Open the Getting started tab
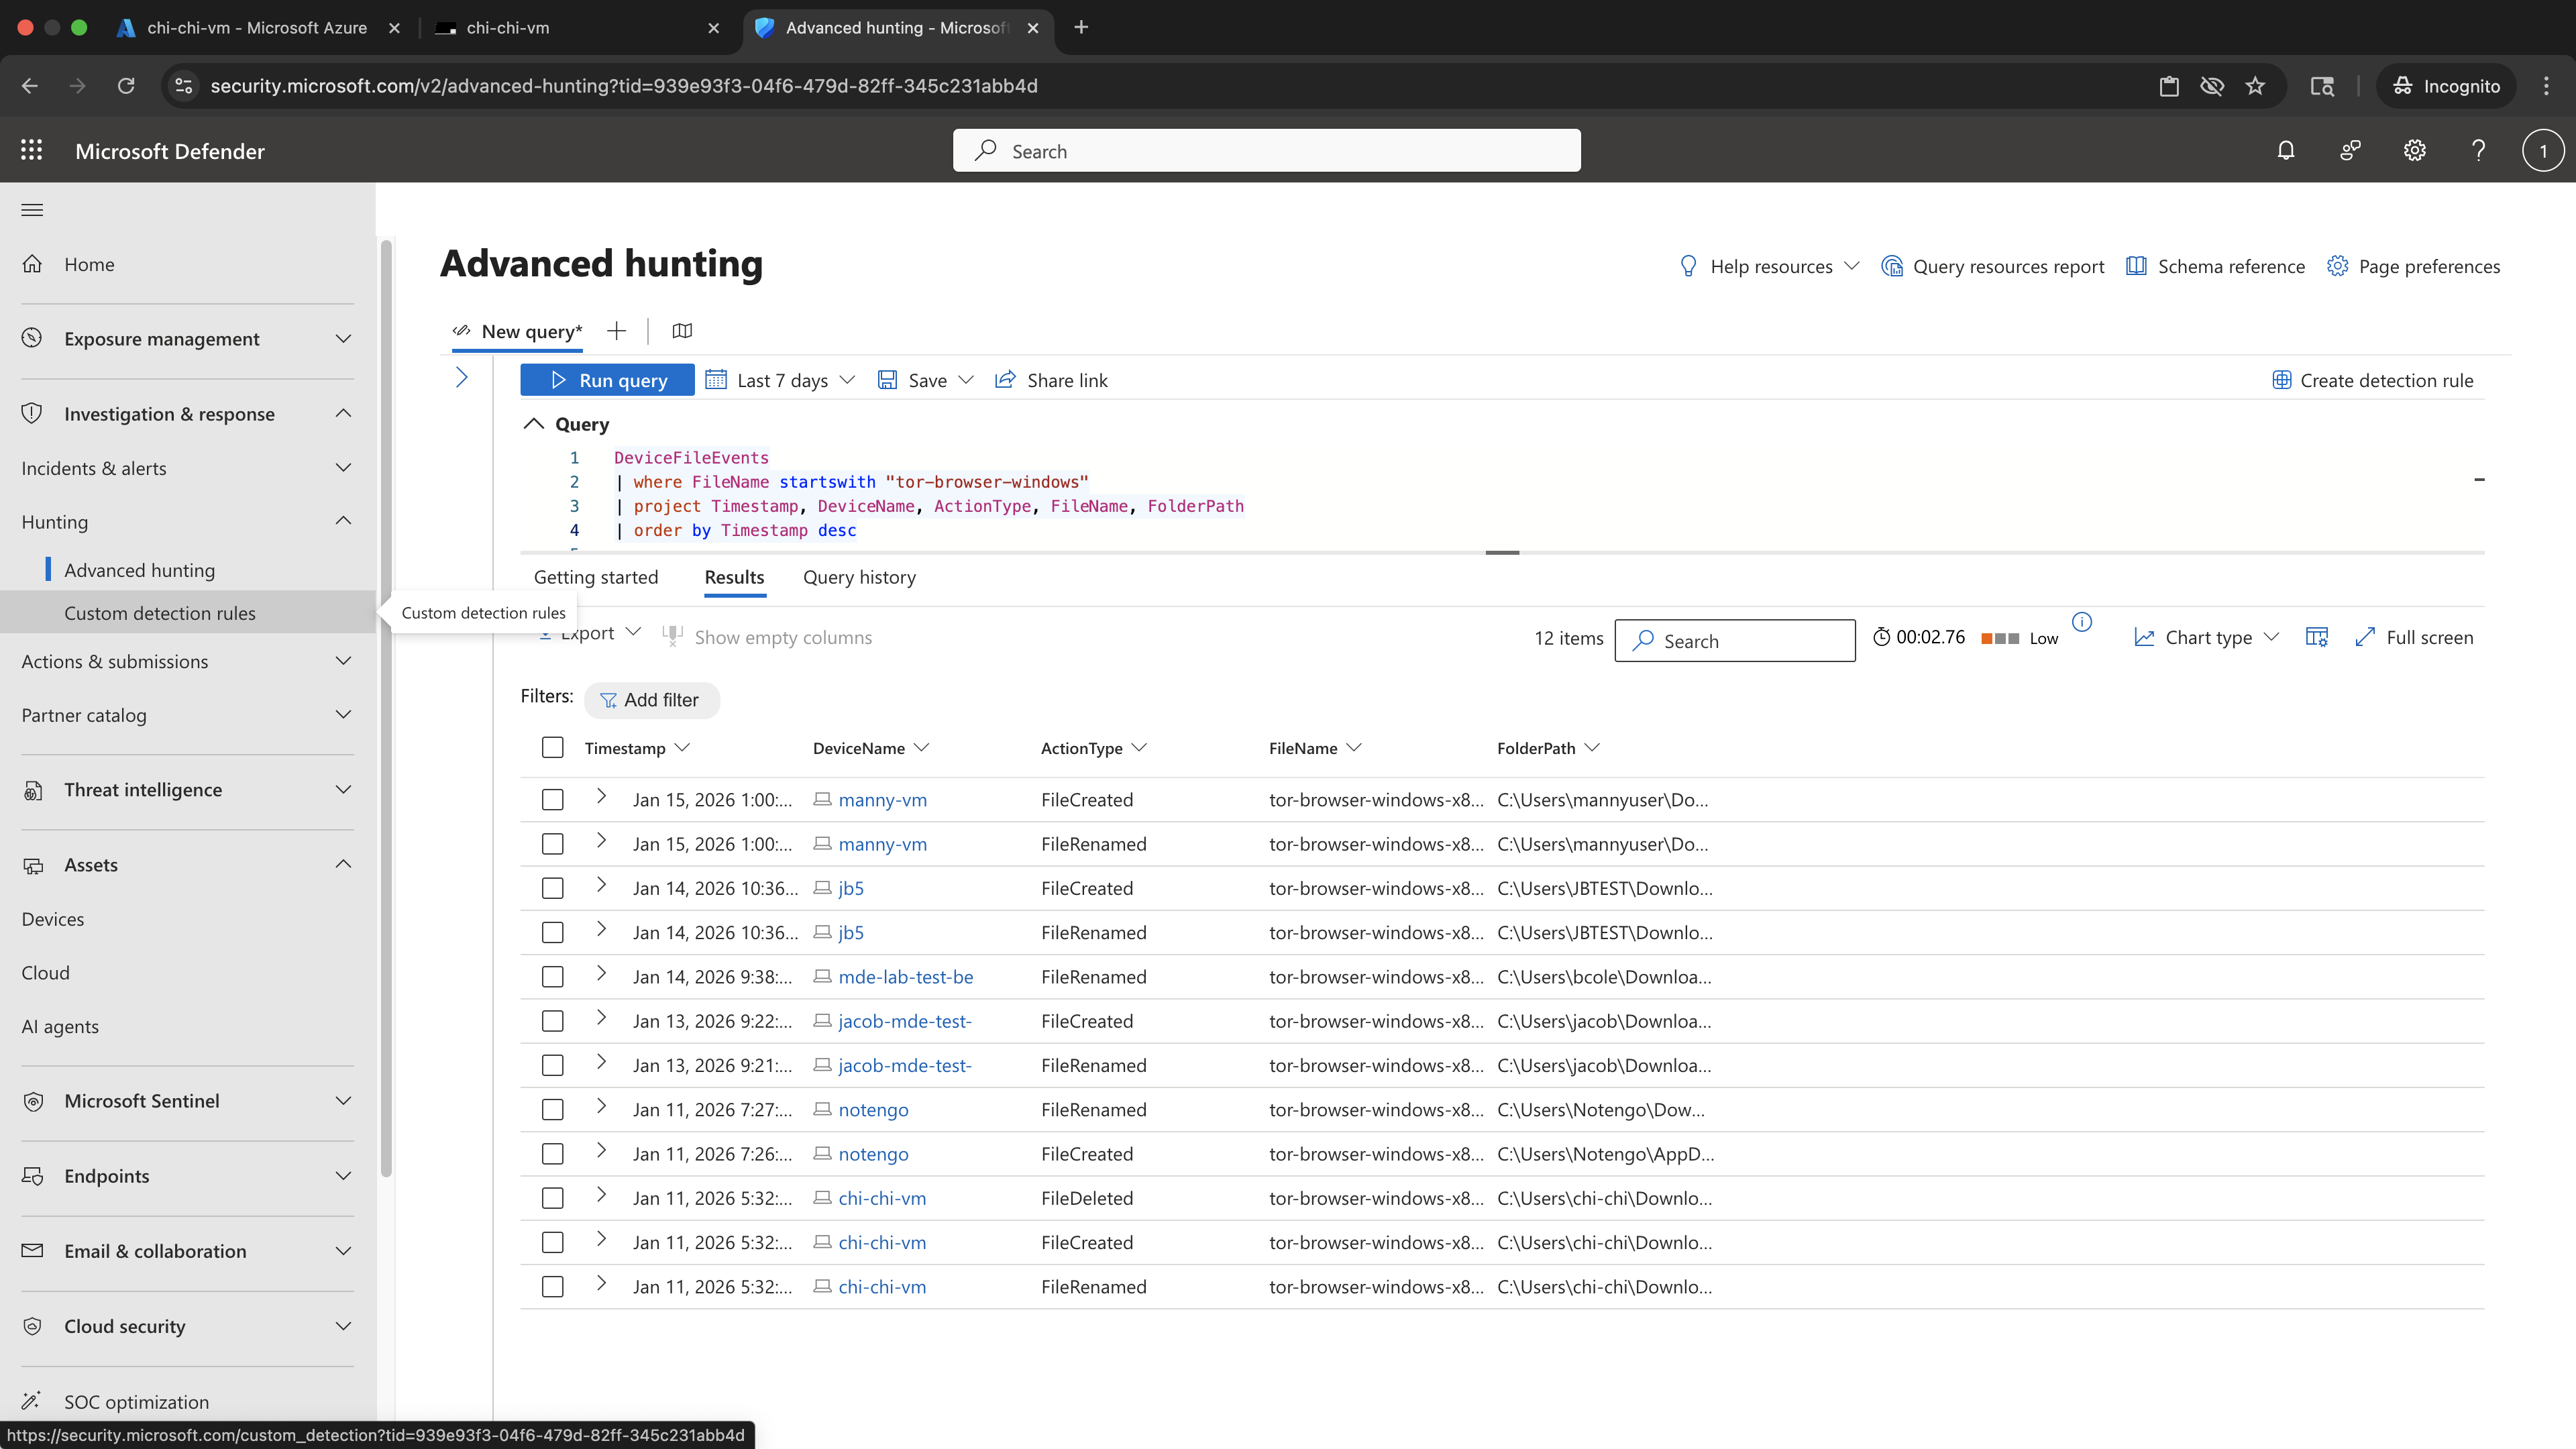Screen dimensions: 2576x1449 pos(596,577)
